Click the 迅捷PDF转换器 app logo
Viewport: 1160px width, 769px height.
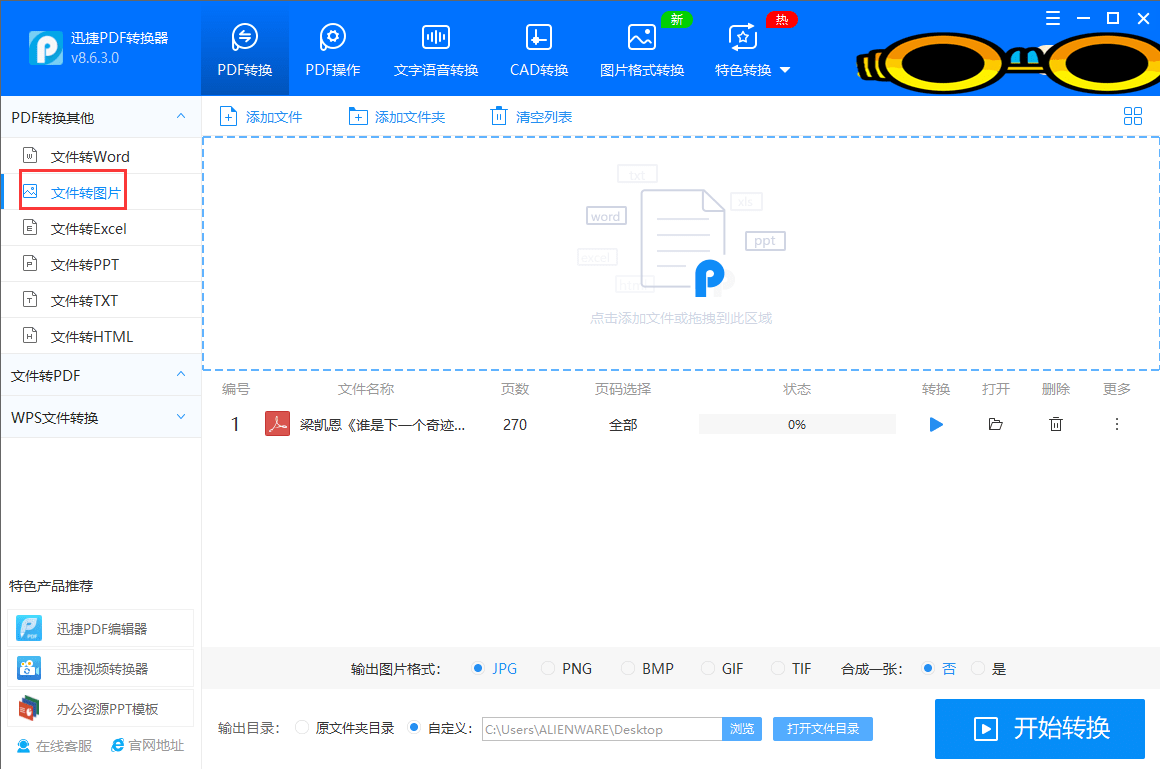point(46,48)
